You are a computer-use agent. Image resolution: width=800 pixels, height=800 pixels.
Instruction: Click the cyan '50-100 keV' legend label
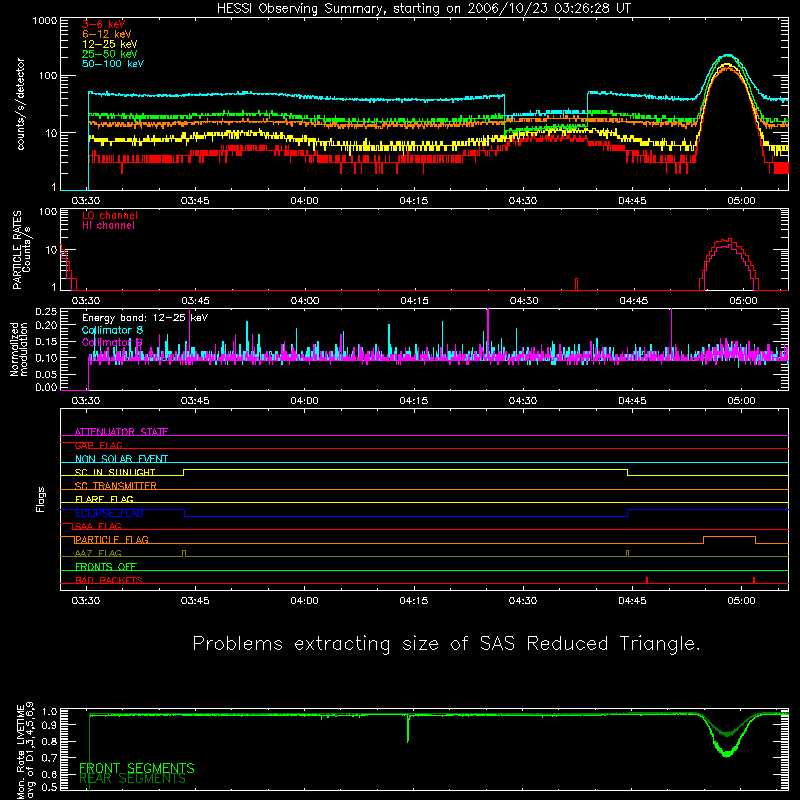pyautogui.click(x=113, y=64)
